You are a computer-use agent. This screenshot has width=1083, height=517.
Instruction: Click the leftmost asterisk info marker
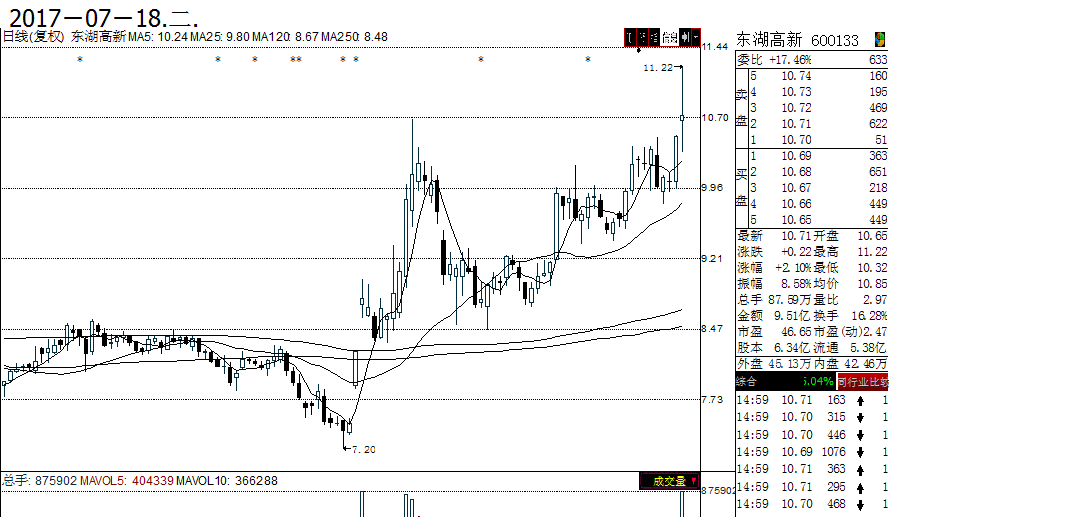point(79,60)
